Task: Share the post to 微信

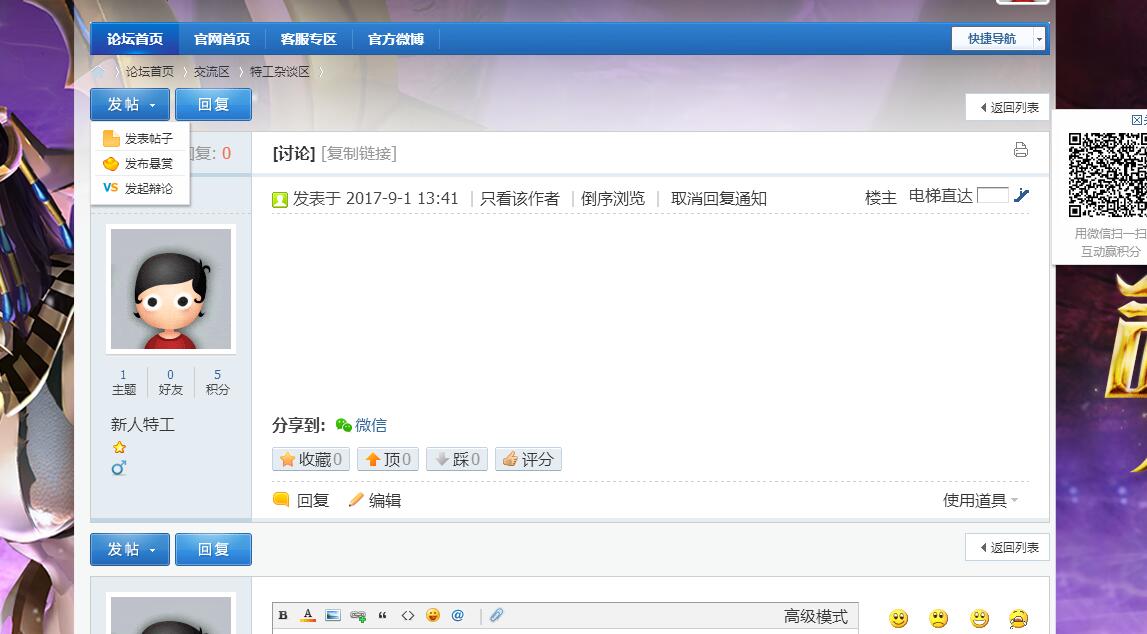Action: (371, 425)
